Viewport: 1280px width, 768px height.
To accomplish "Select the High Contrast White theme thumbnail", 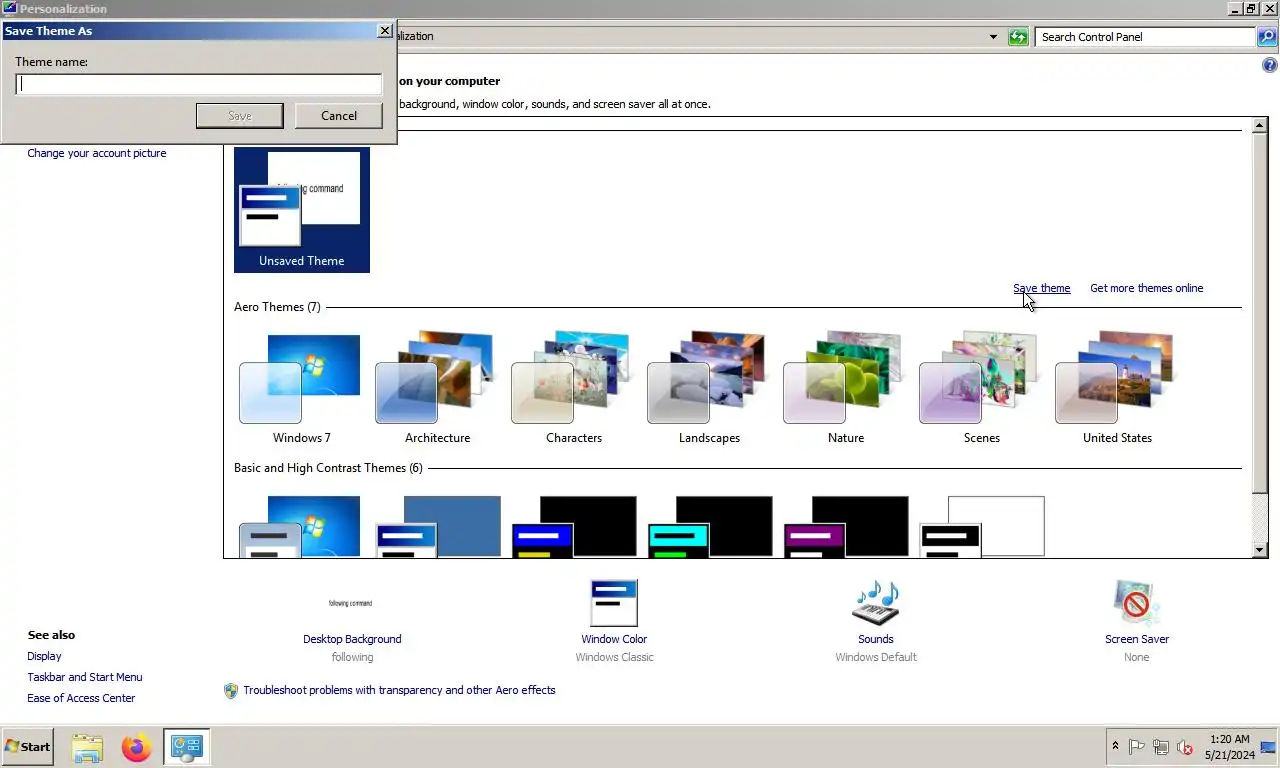I will click(x=982, y=526).
